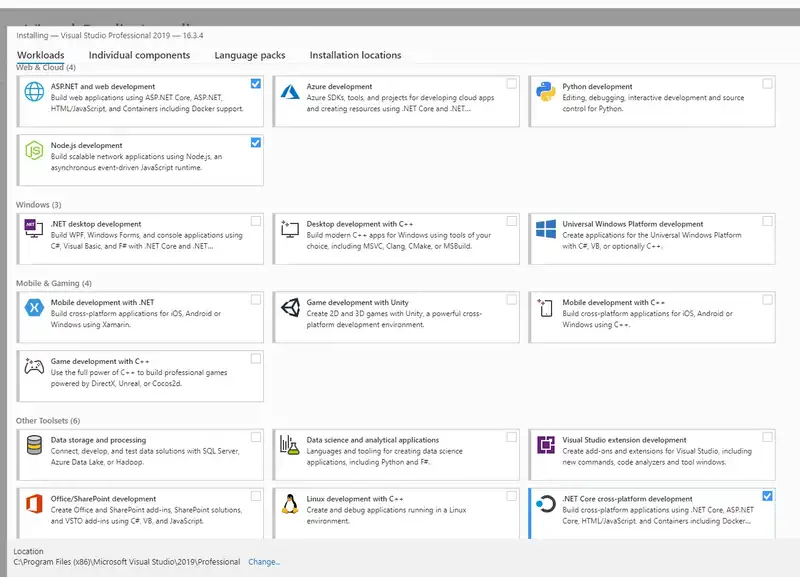Click the Linux development penguin icon
The image size is (800, 577).
(290, 503)
